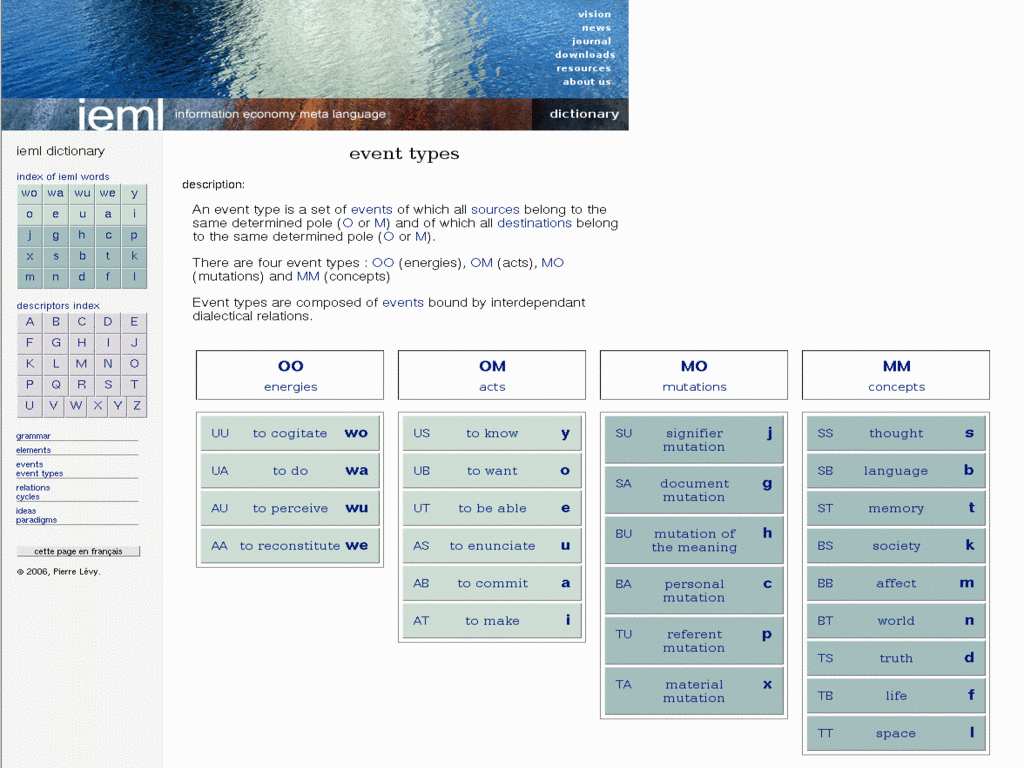
Task: Open the MO mutations header box
Action: pyautogui.click(x=694, y=375)
